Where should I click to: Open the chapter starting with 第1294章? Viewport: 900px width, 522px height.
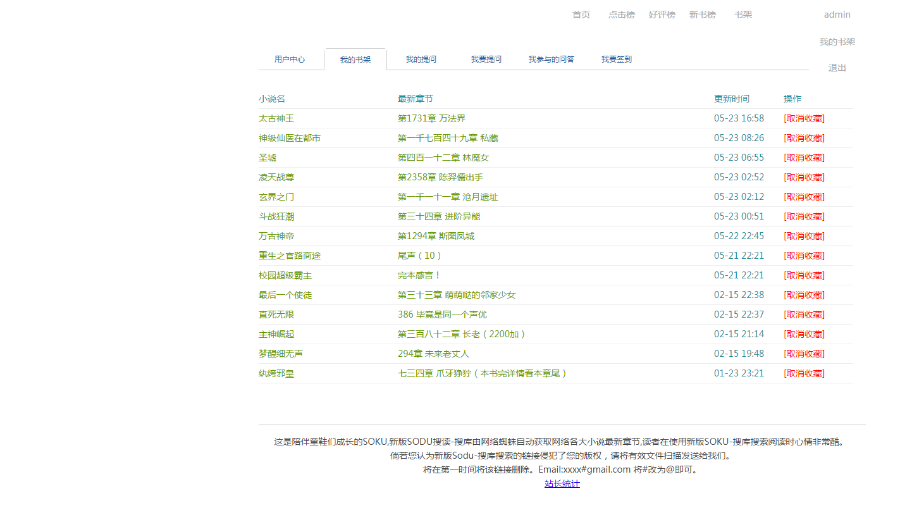(436, 236)
